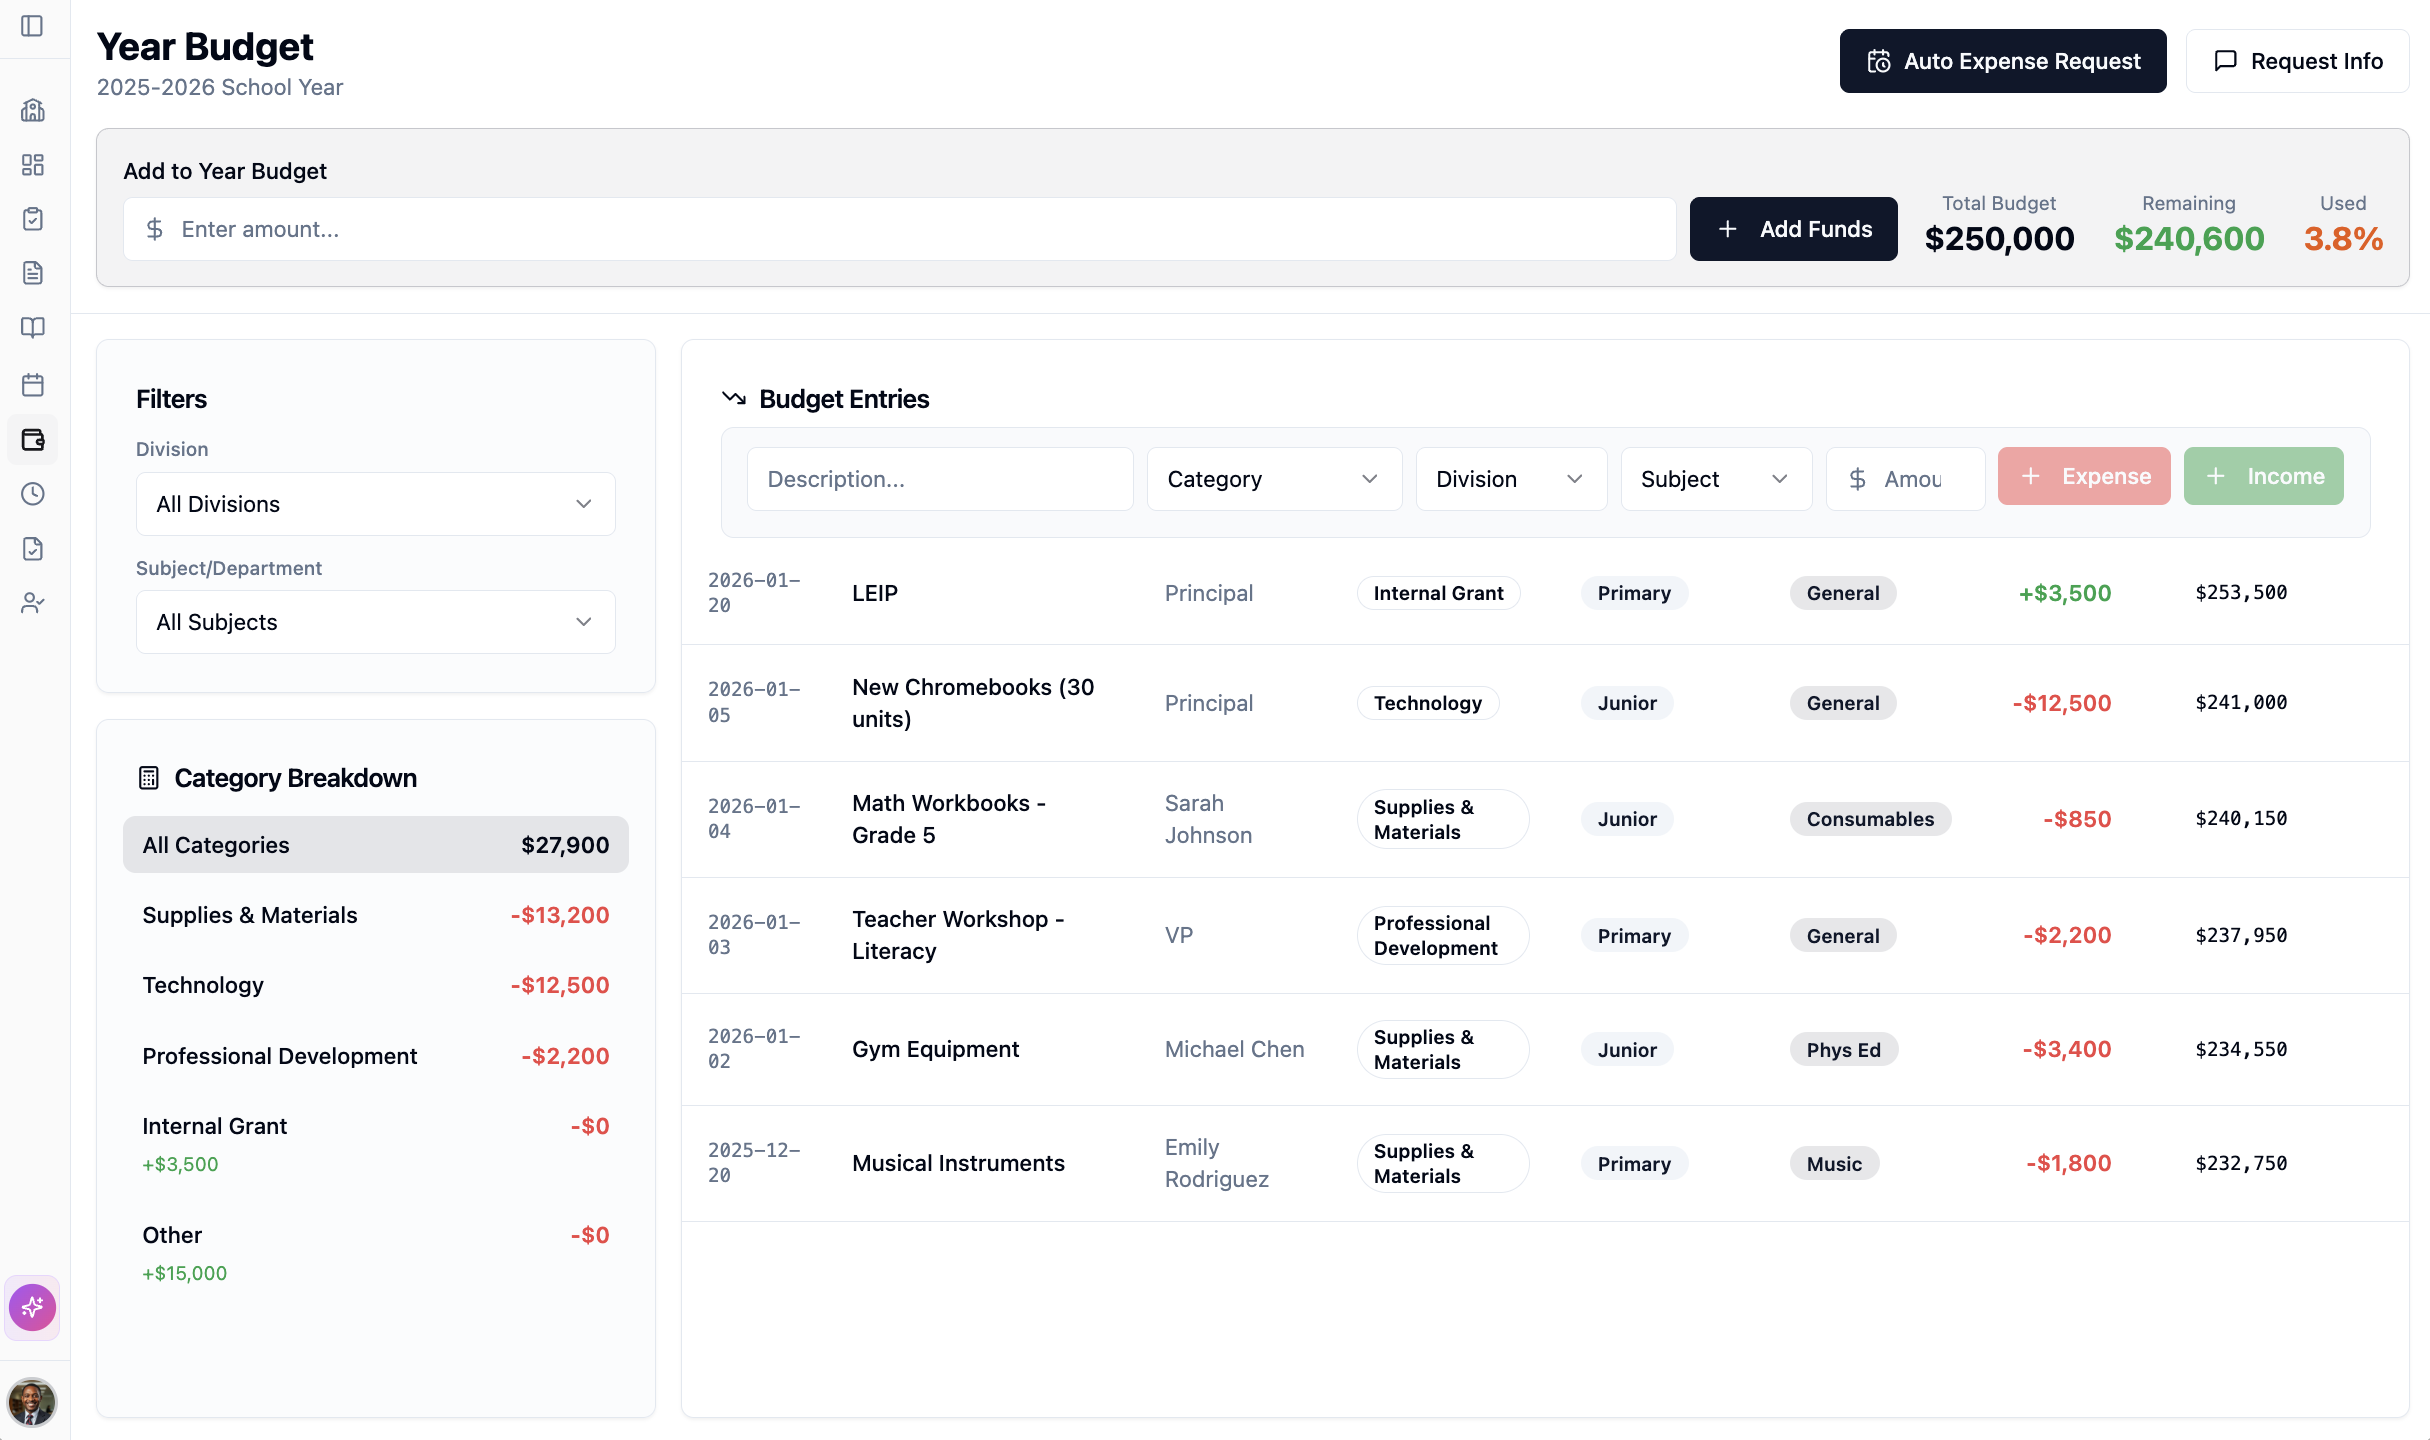Open the calendar icon in sidebar
The width and height of the screenshot is (2430, 1440).
tap(33, 385)
